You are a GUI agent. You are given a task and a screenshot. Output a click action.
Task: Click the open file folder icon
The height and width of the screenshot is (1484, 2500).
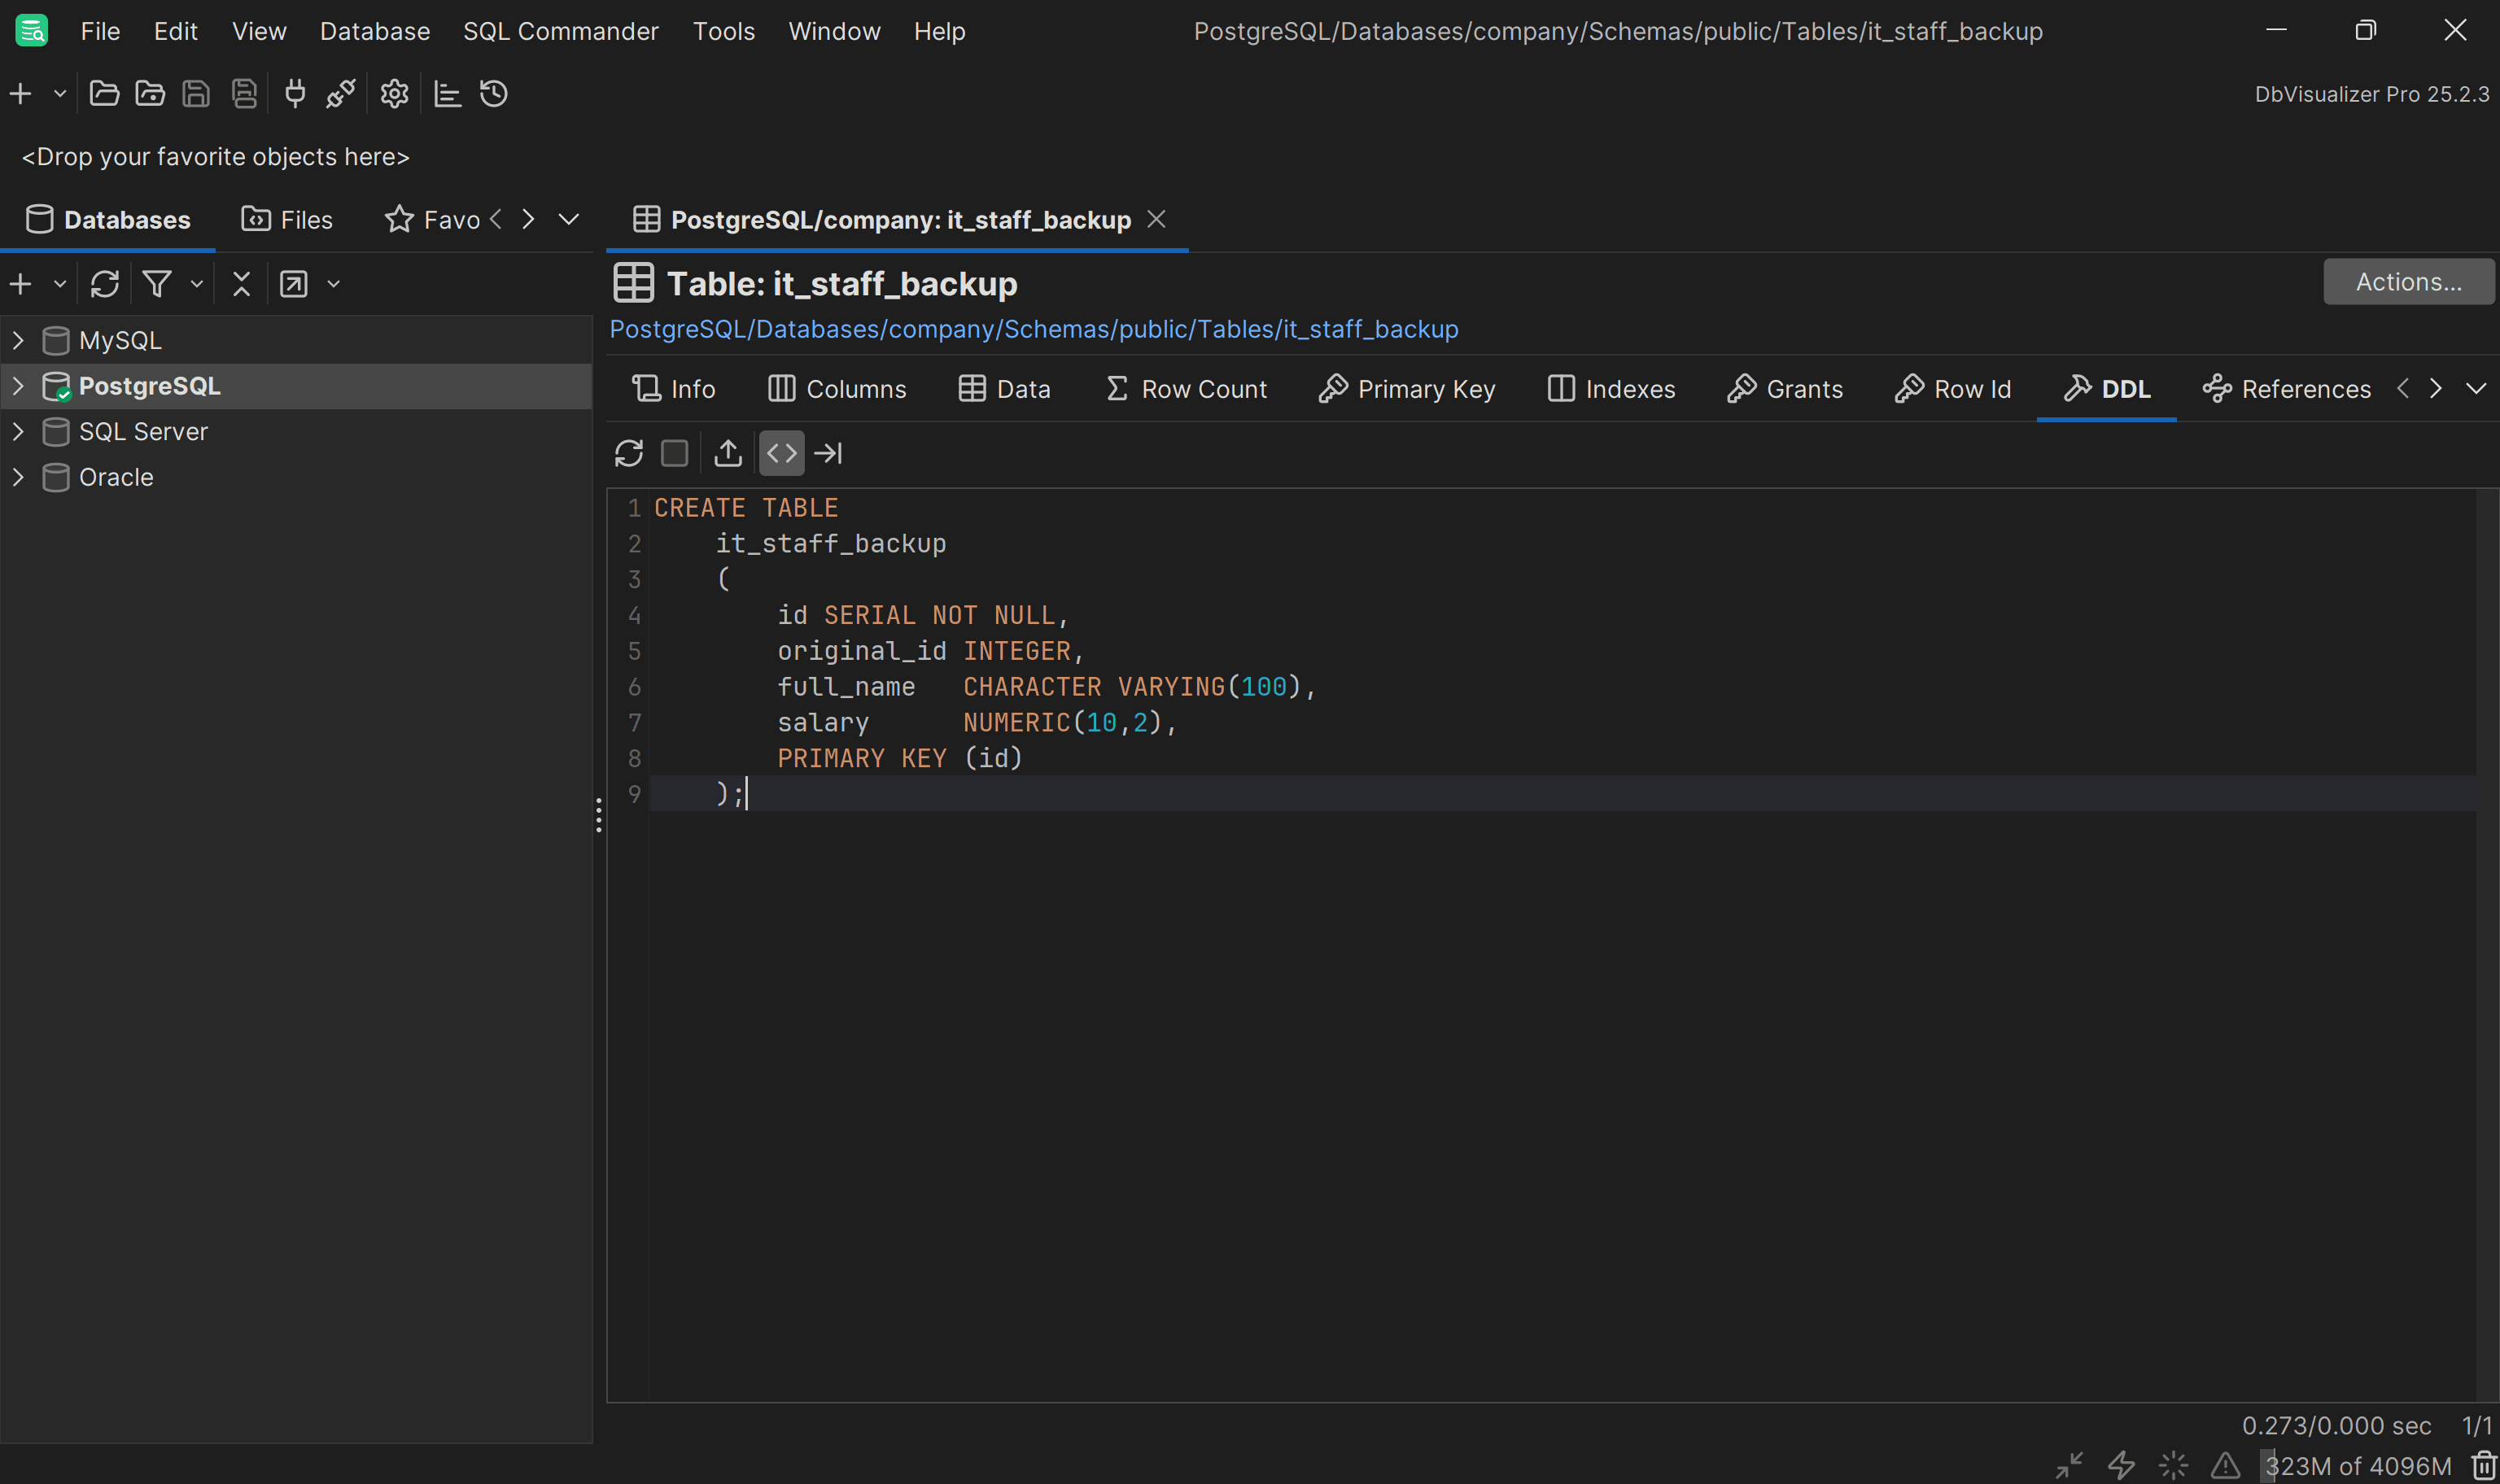click(x=104, y=94)
